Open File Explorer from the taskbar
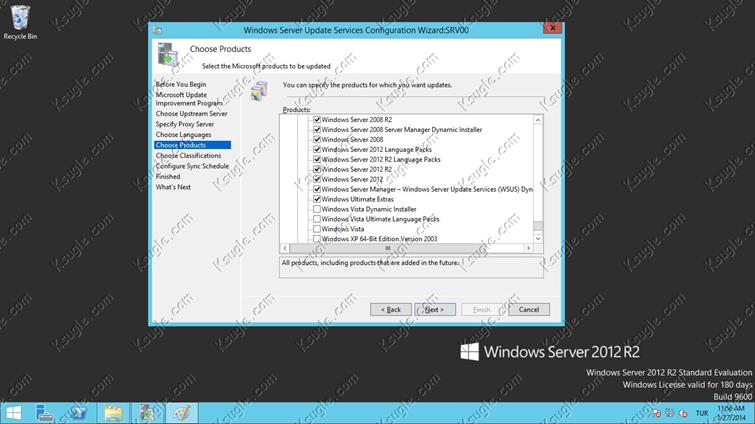 [x=113, y=413]
